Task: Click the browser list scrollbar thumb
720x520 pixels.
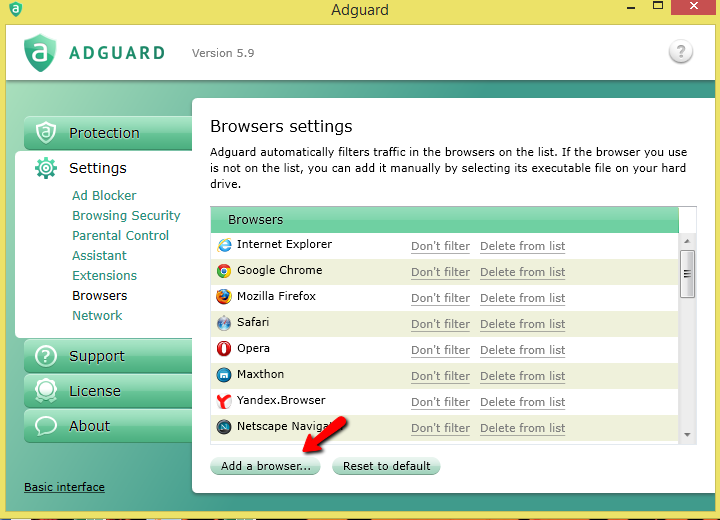Action: coord(687,274)
